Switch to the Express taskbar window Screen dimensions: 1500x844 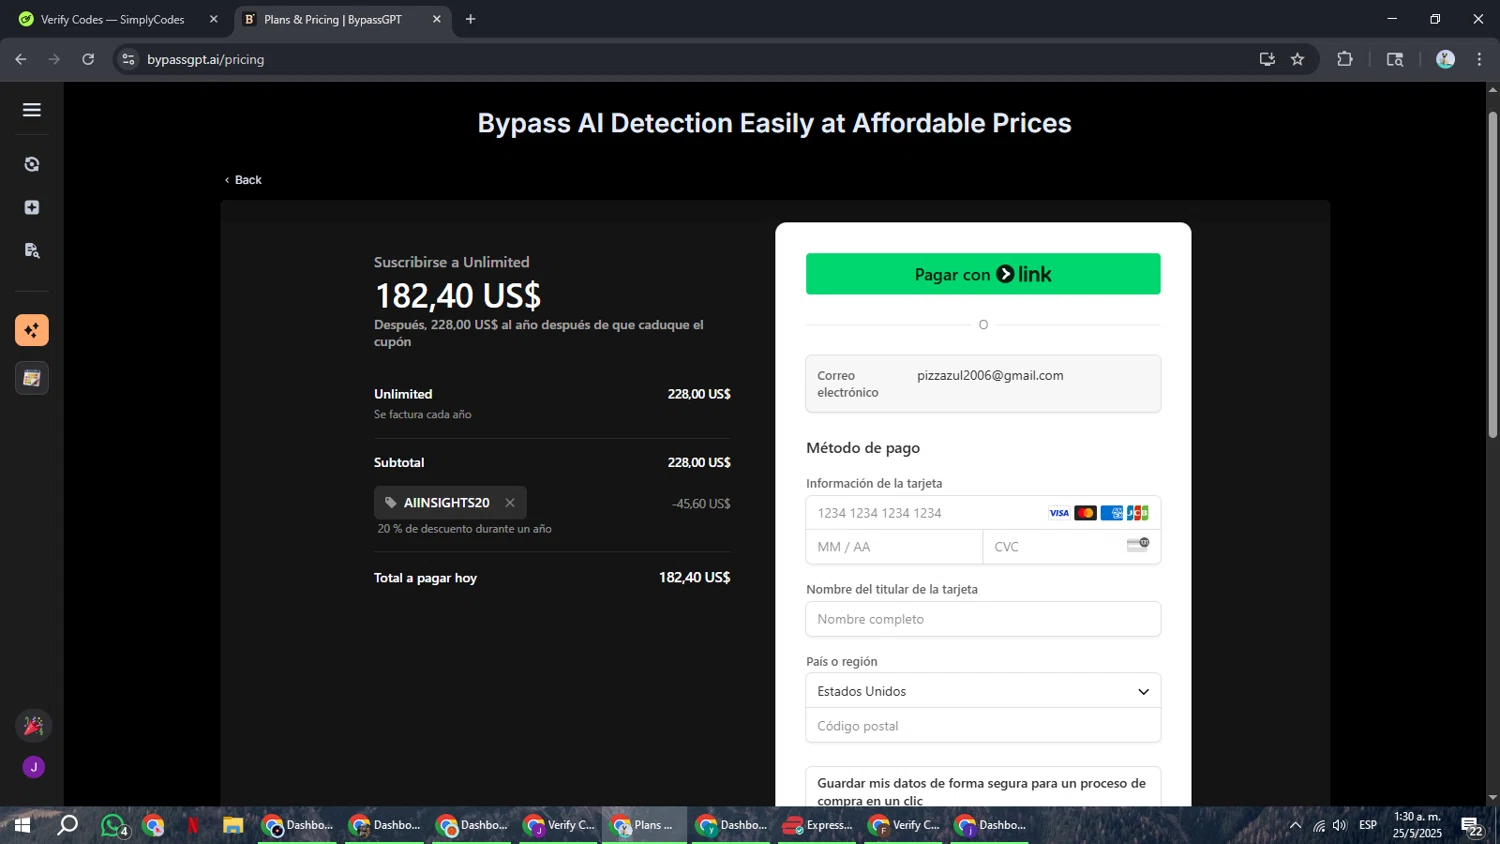[819, 825]
